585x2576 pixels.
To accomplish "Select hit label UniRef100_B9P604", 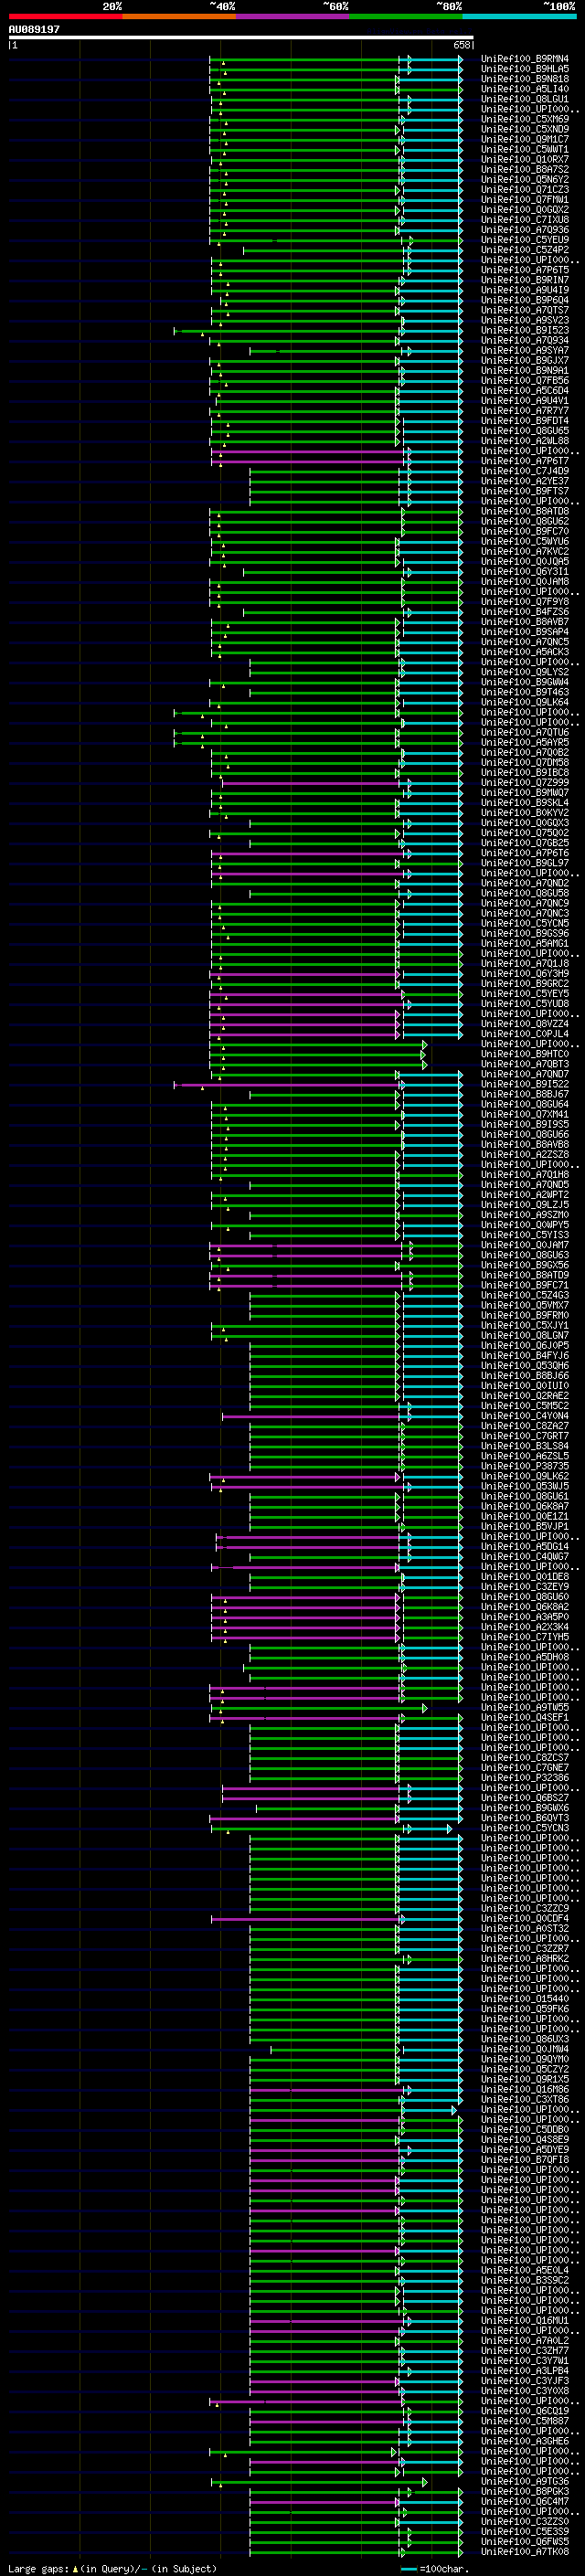I will (x=525, y=300).
